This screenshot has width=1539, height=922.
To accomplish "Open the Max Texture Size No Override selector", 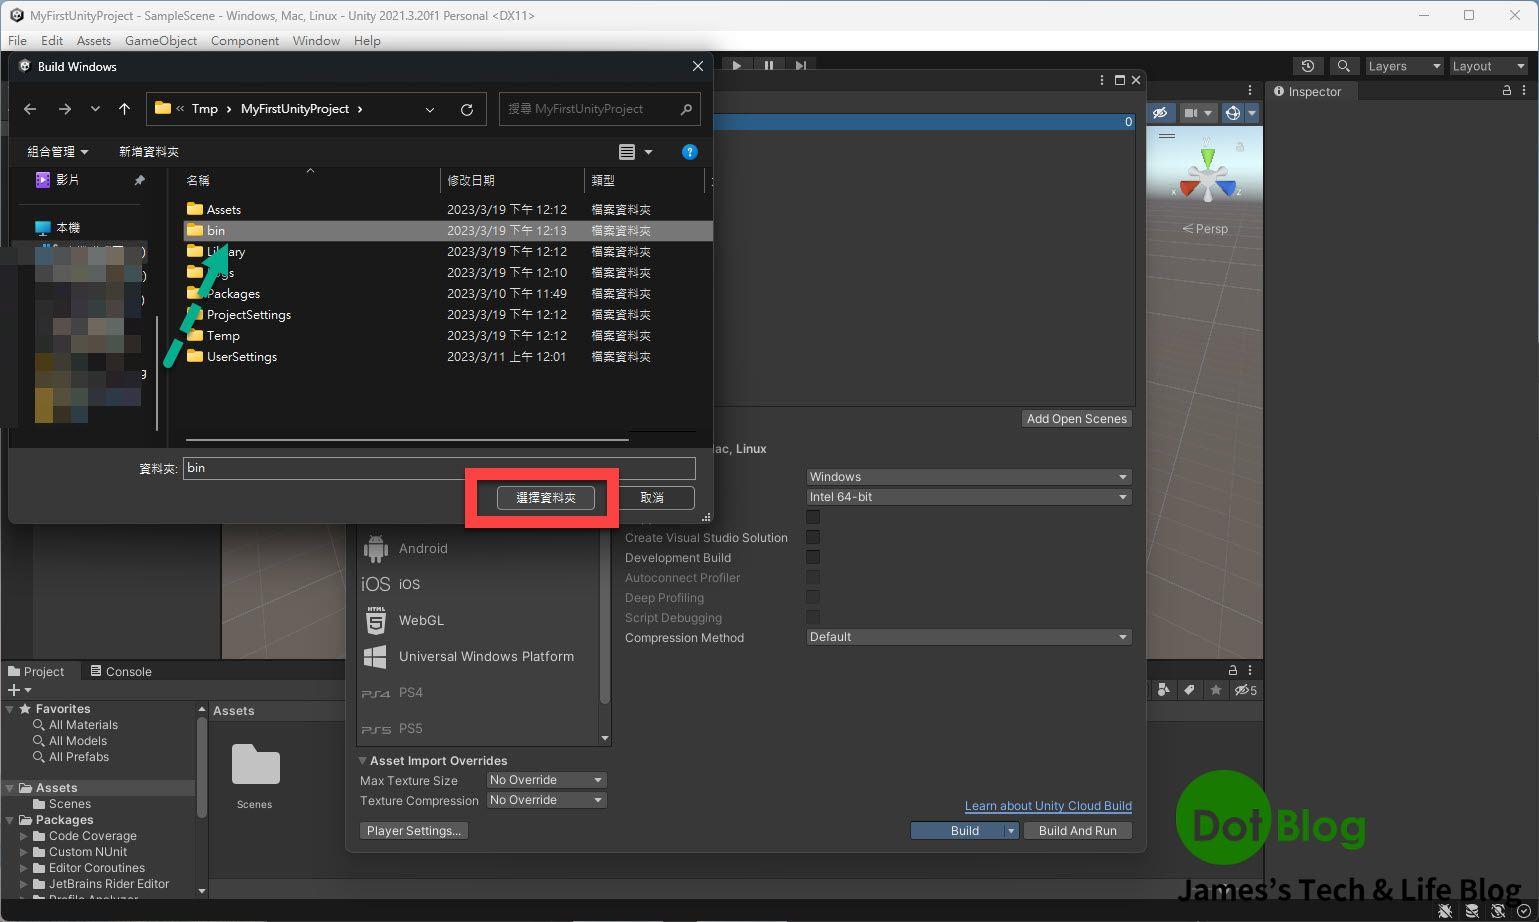I will (546, 779).
